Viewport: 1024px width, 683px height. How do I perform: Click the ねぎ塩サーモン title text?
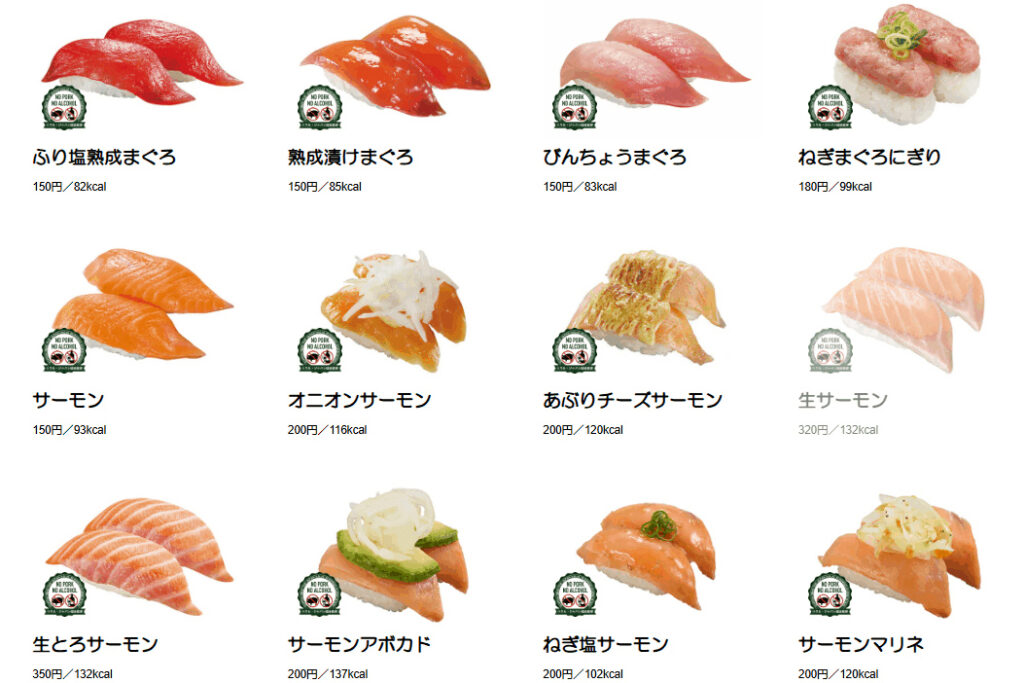tap(605, 644)
